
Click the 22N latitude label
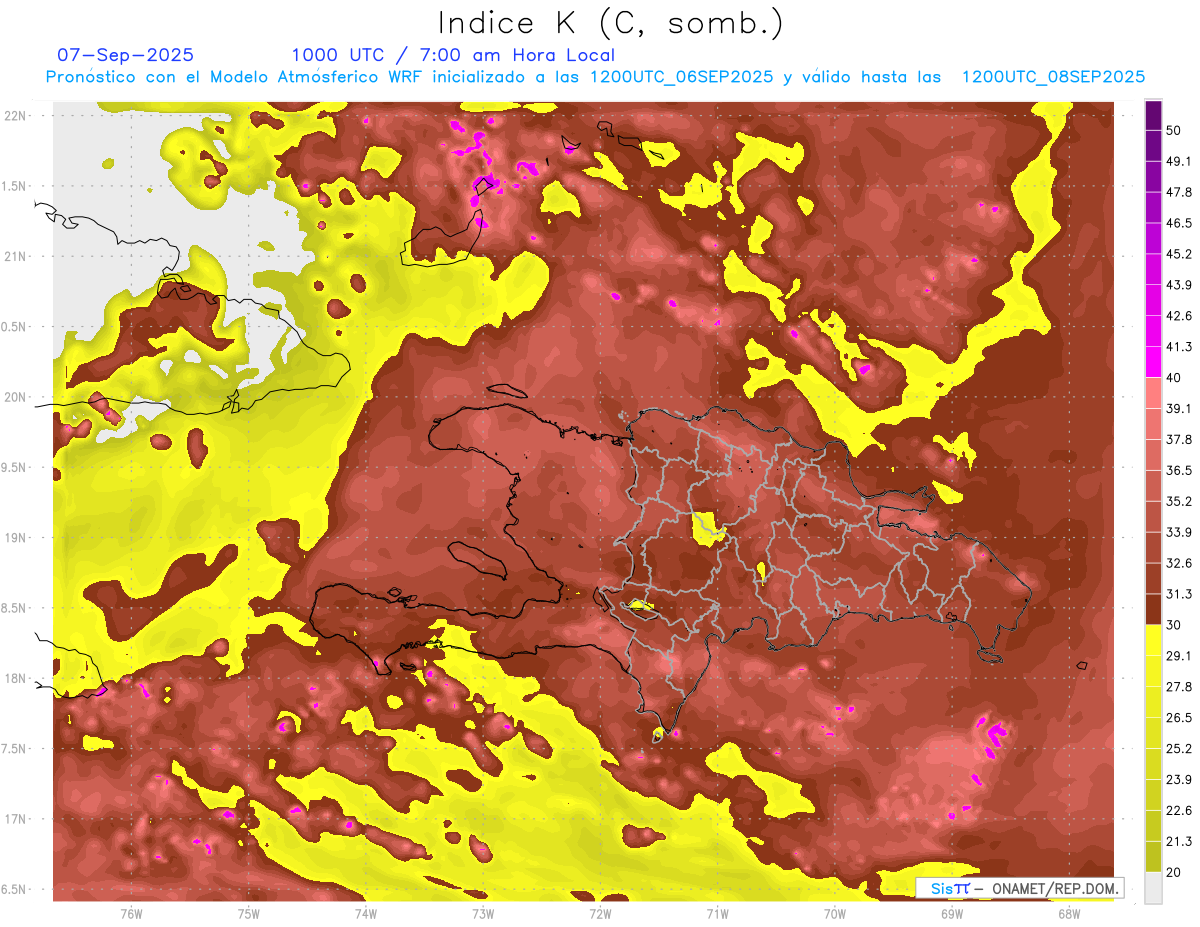(15, 116)
